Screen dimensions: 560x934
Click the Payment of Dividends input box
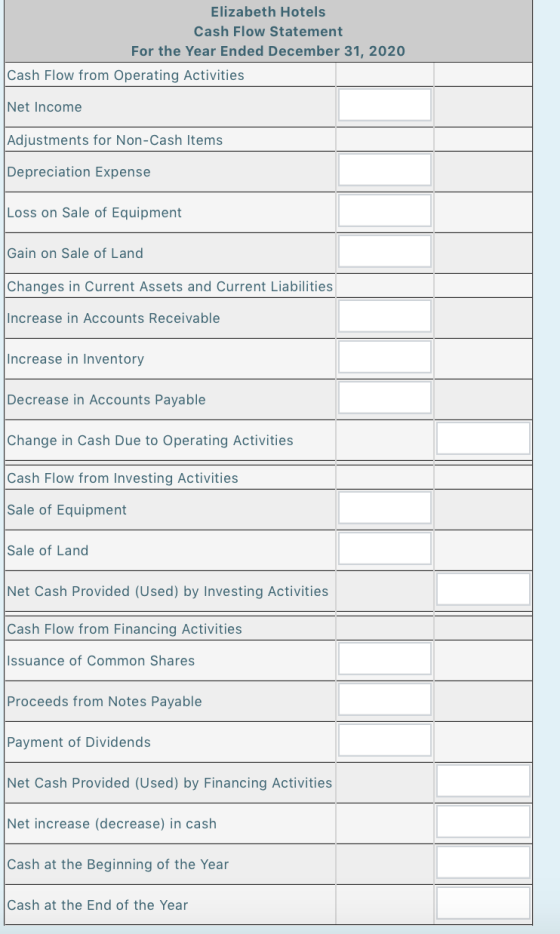(x=384, y=740)
